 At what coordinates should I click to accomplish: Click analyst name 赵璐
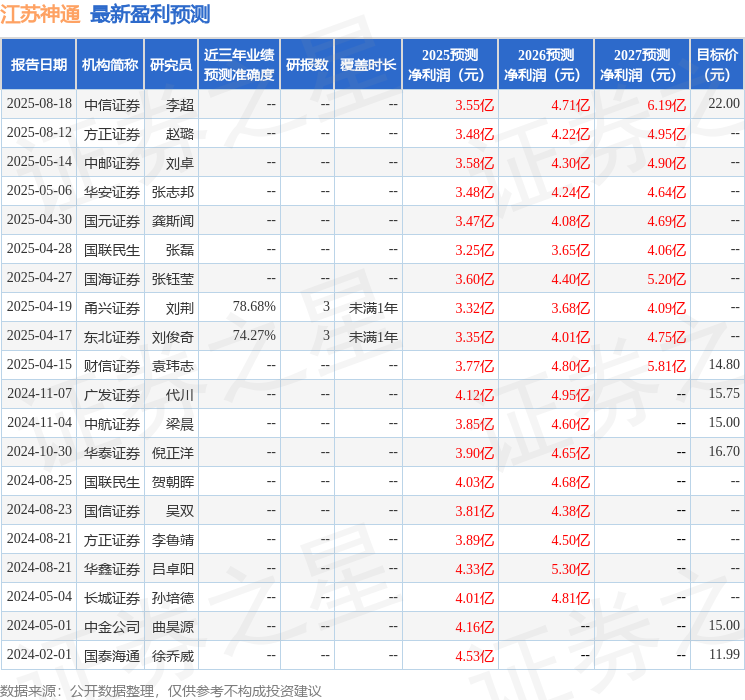180,134
